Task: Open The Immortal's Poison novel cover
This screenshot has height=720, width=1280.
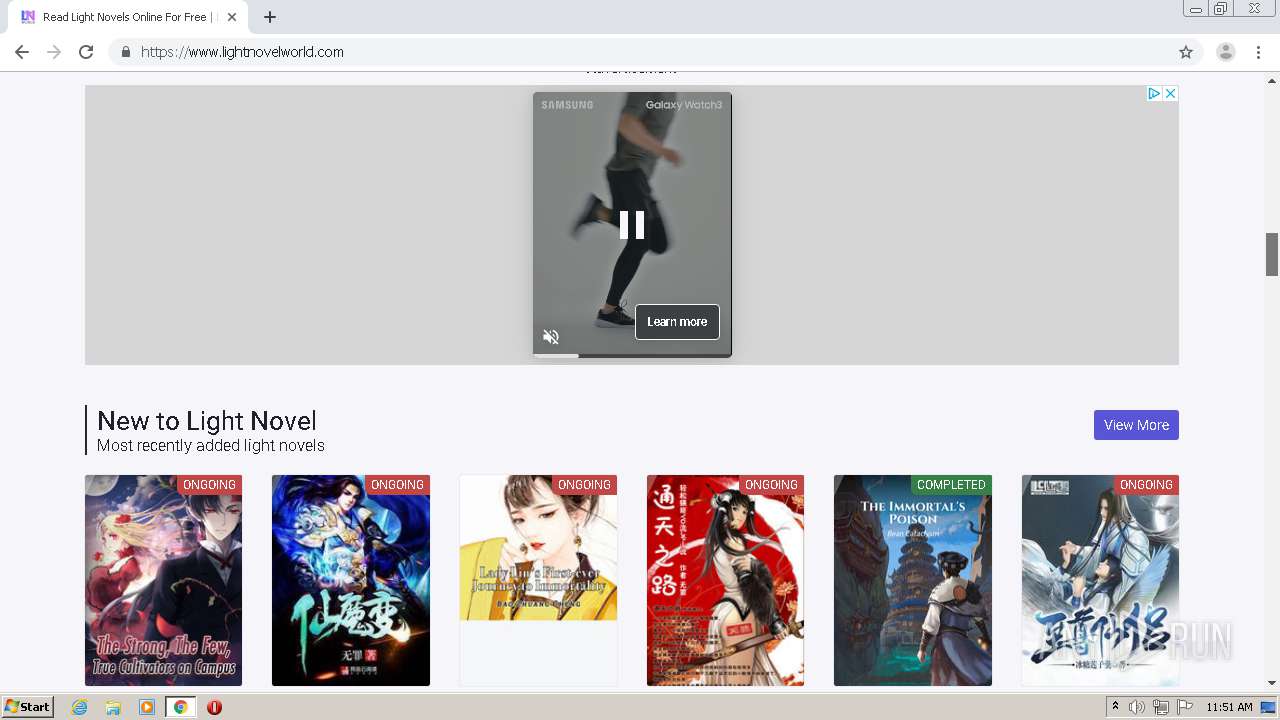Action: [x=913, y=580]
